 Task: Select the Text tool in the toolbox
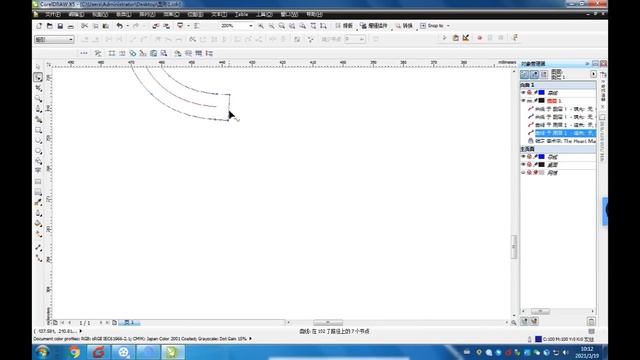point(38,170)
